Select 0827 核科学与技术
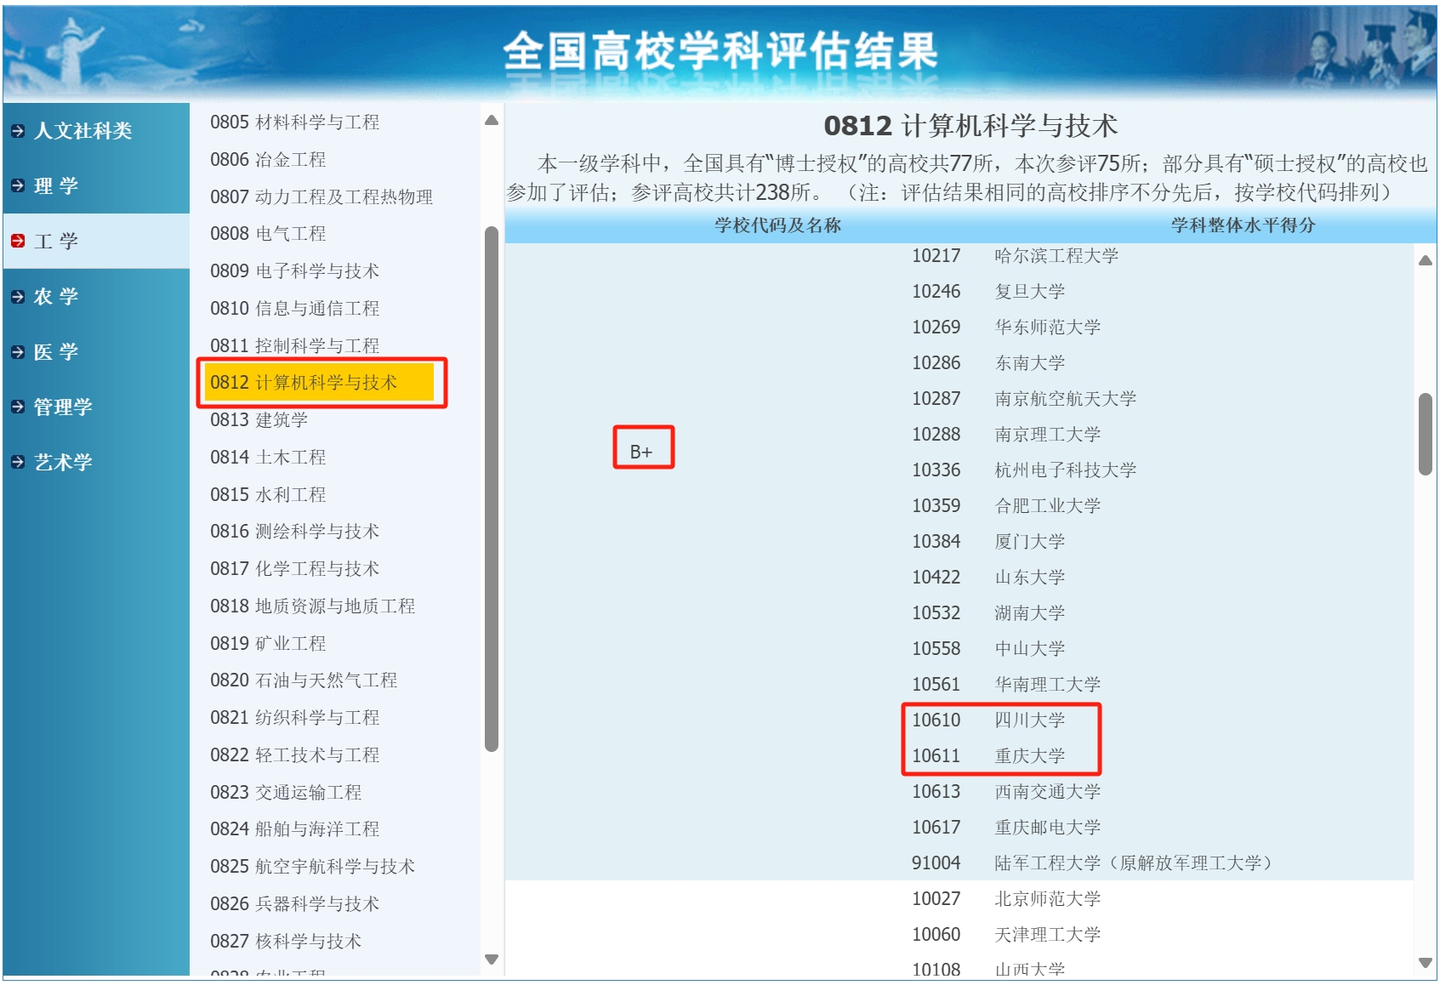This screenshot has width=1440, height=985. tap(286, 942)
